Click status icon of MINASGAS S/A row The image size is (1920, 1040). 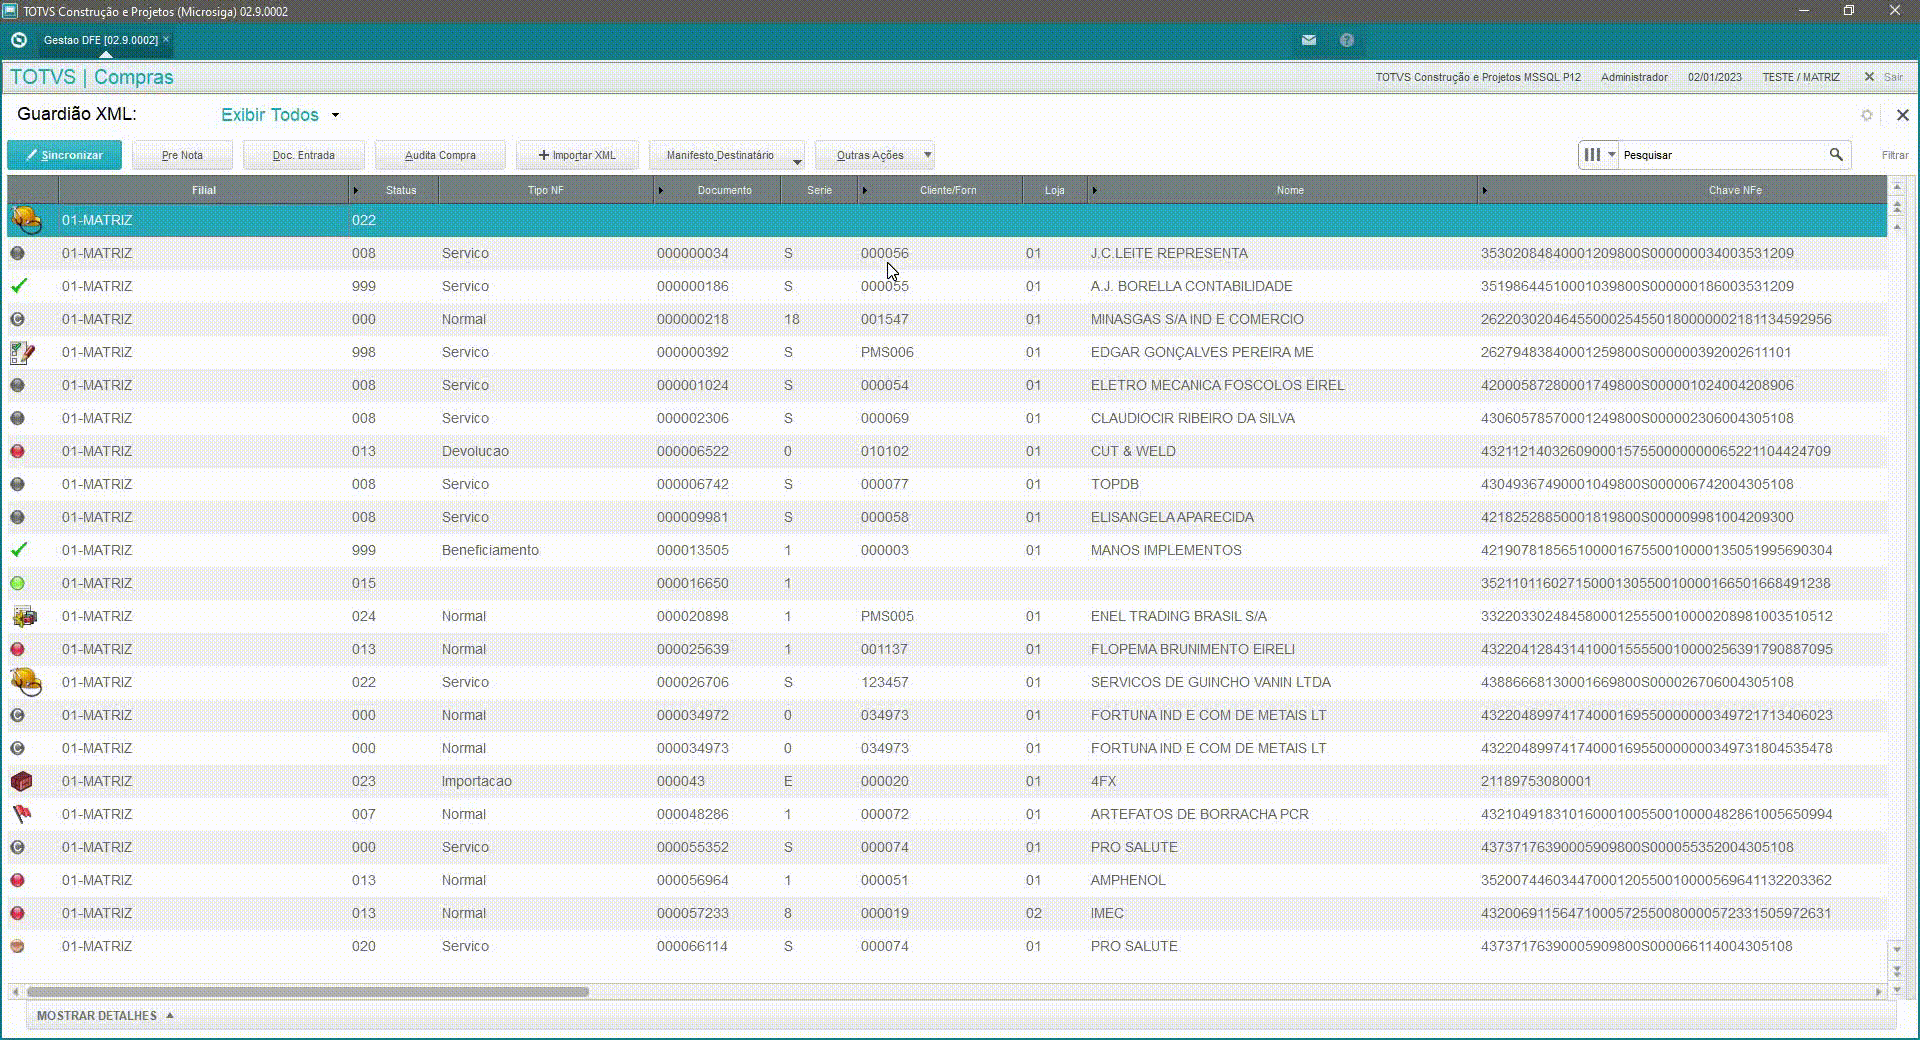17,319
